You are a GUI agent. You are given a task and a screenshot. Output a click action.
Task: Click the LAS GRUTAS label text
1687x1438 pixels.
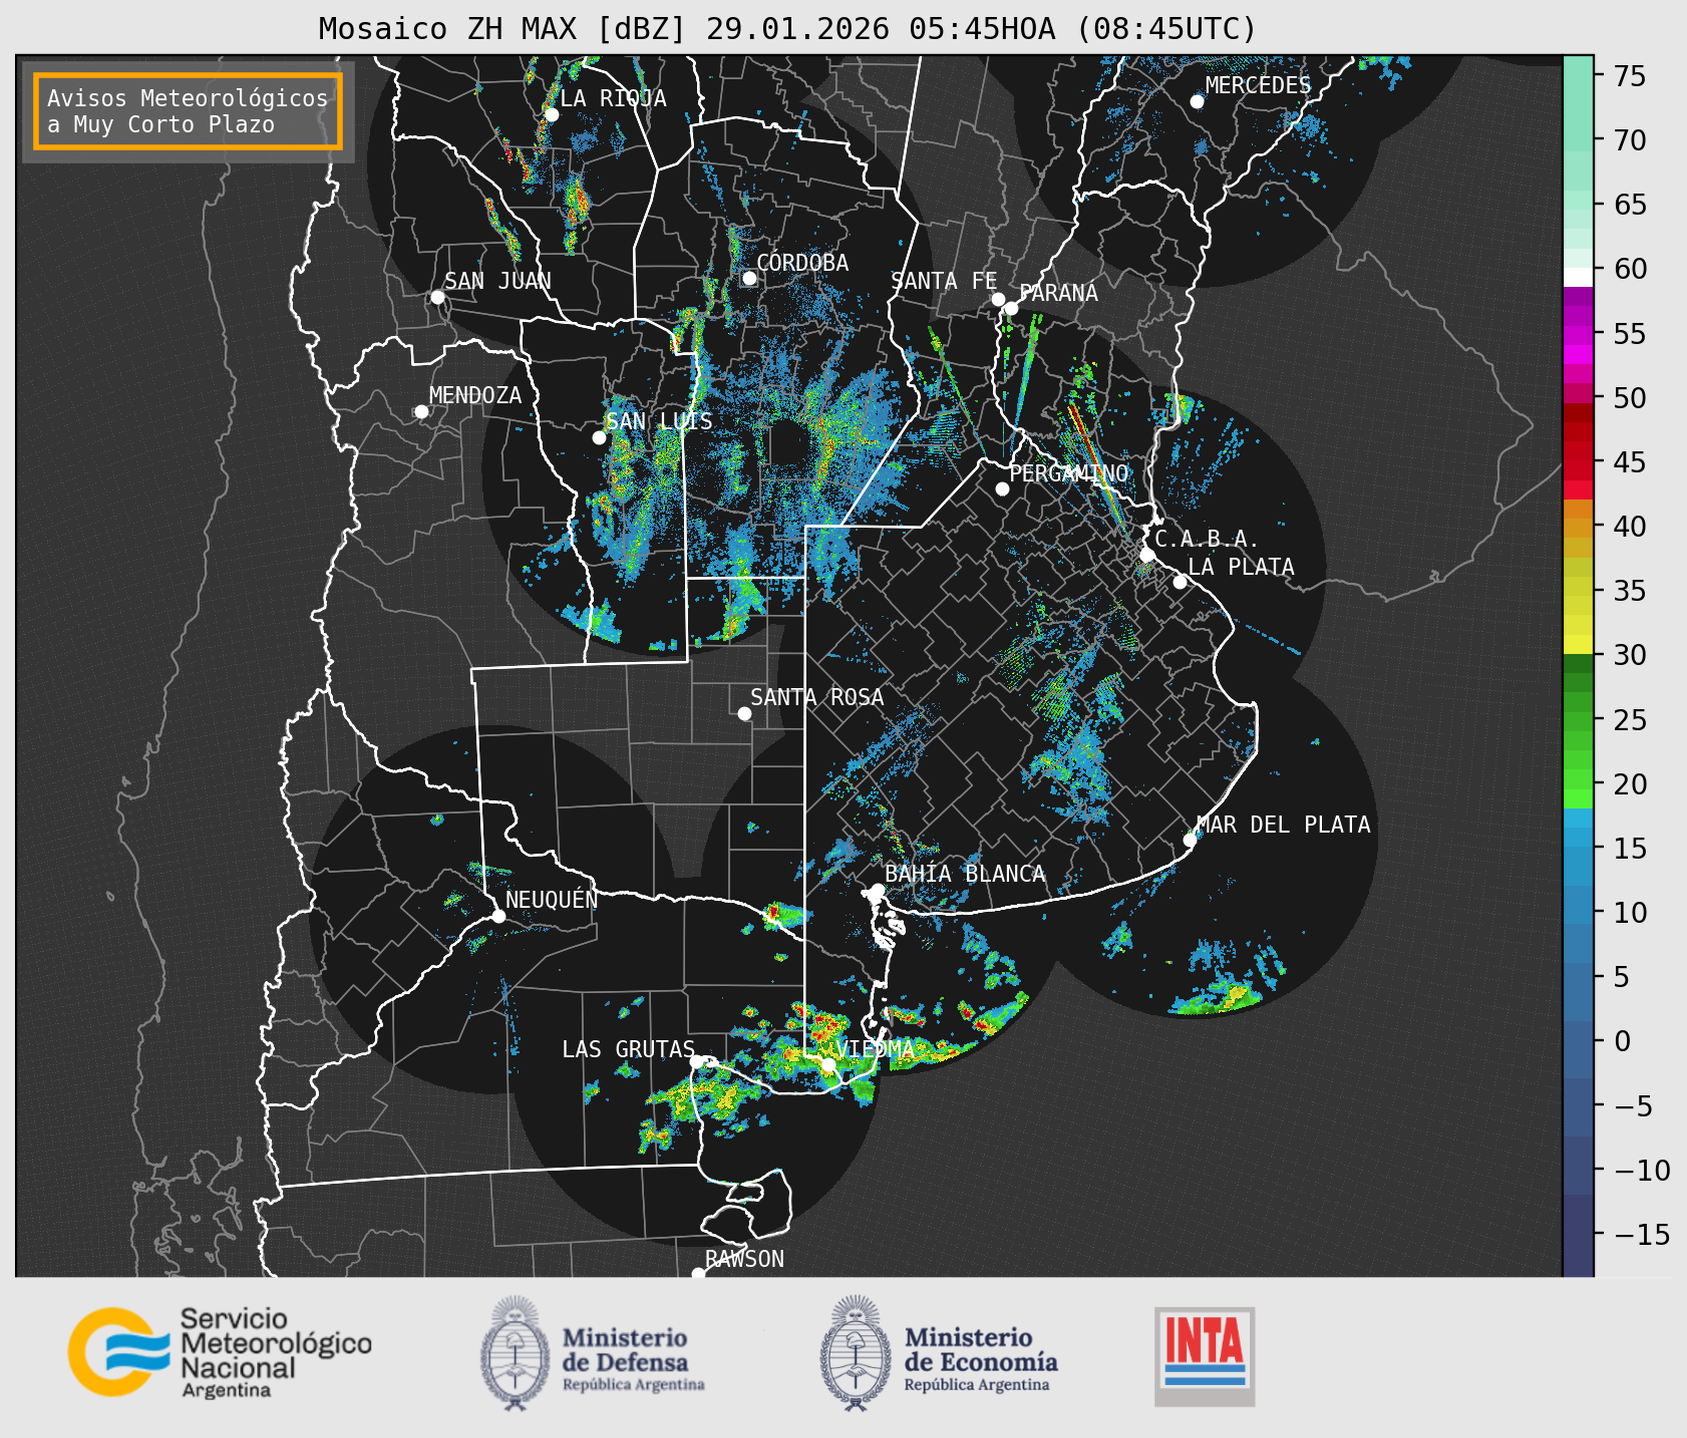tap(628, 1050)
